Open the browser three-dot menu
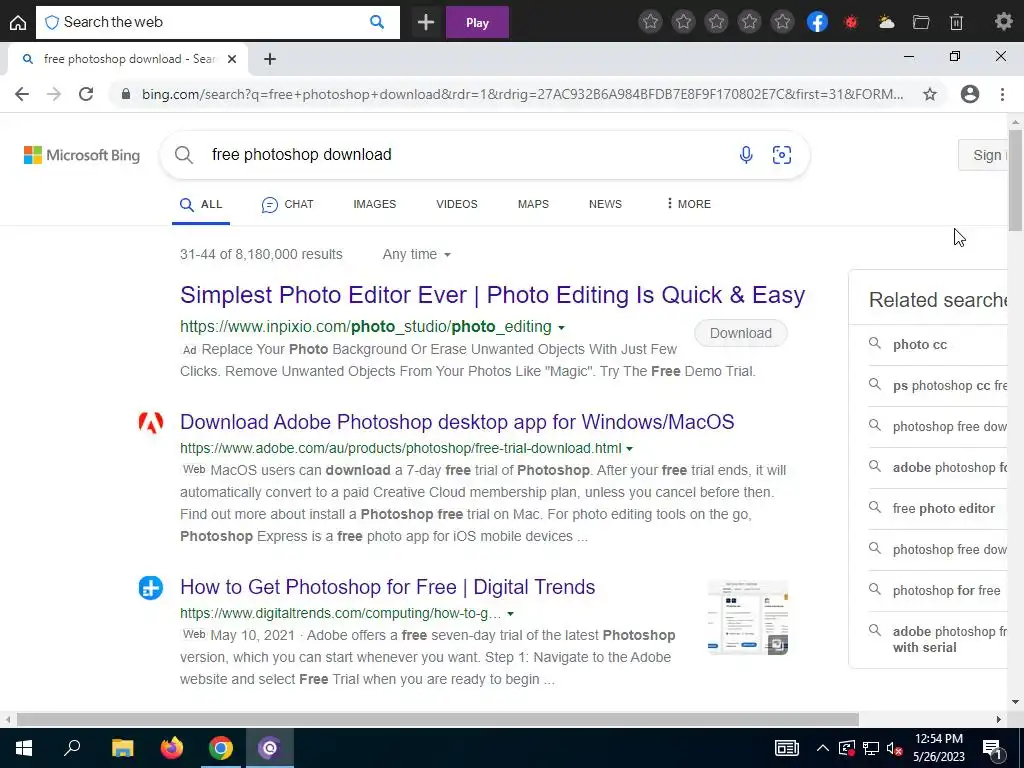Viewport: 1024px width, 768px height. [1002, 94]
